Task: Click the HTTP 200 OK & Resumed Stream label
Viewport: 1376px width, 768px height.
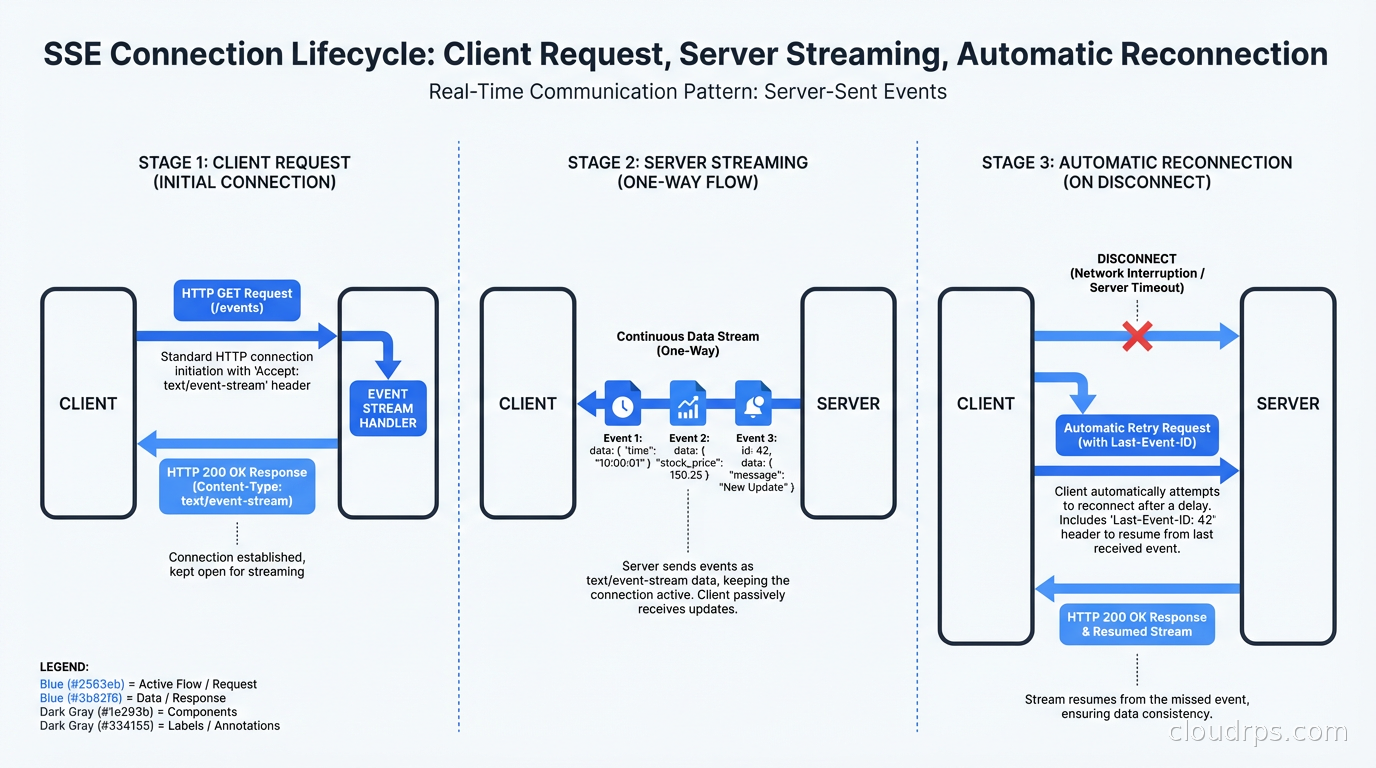Action: [1137, 623]
